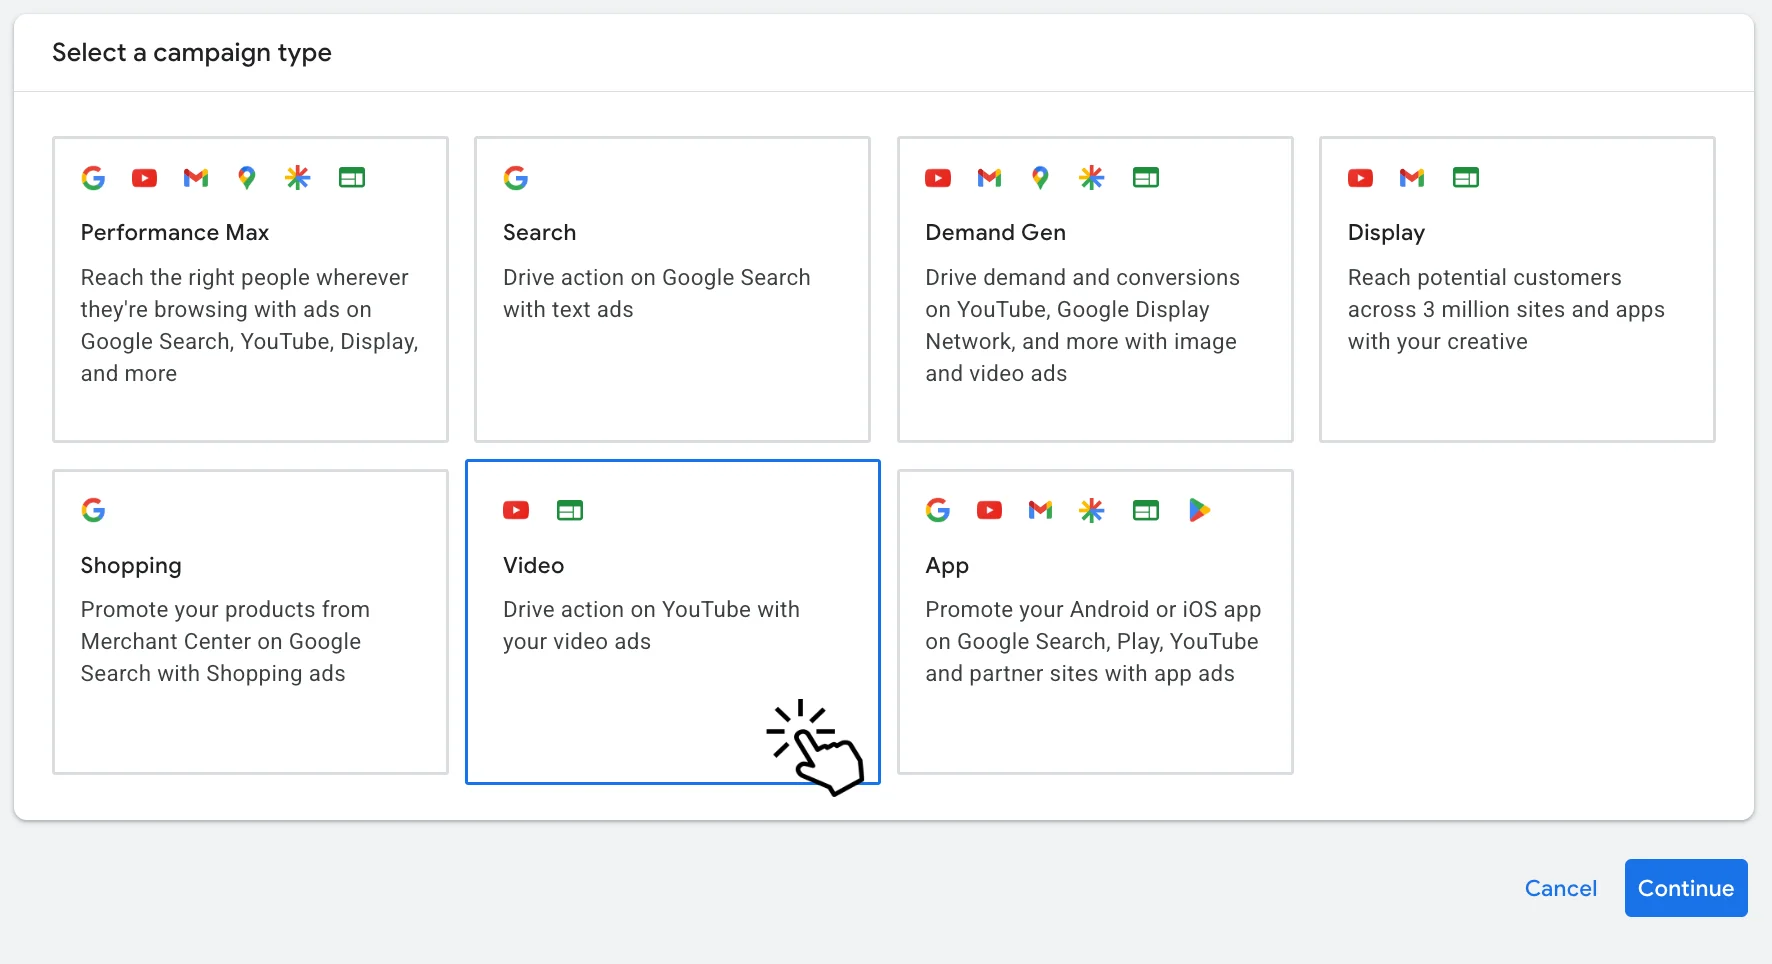Click the Gmail icon in Performance Max card
This screenshot has height=964, width=1772.
click(196, 178)
